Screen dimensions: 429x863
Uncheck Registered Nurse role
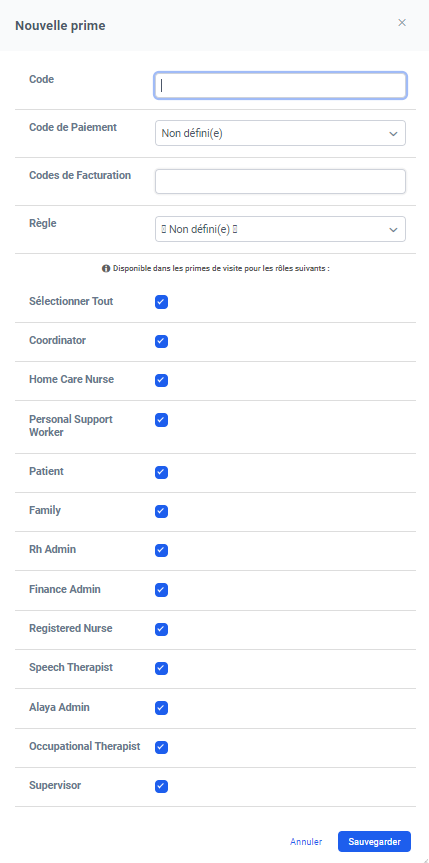click(x=161, y=629)
